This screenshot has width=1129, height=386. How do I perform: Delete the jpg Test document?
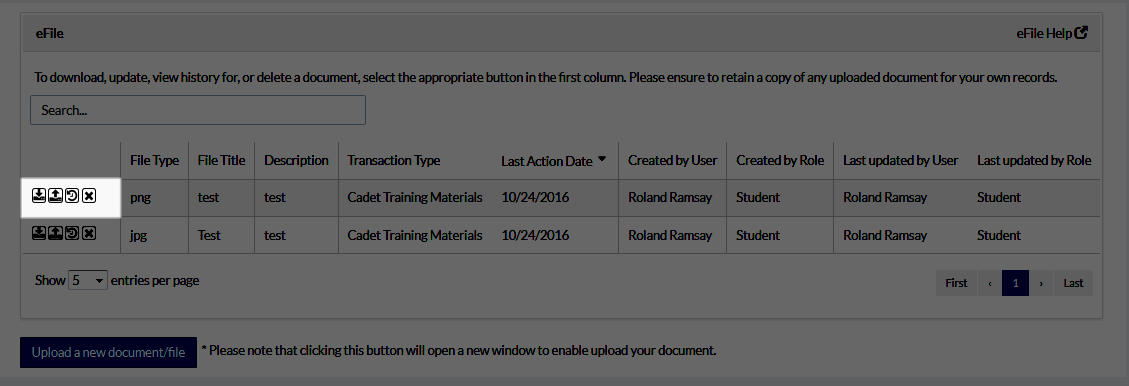point(89,233)
